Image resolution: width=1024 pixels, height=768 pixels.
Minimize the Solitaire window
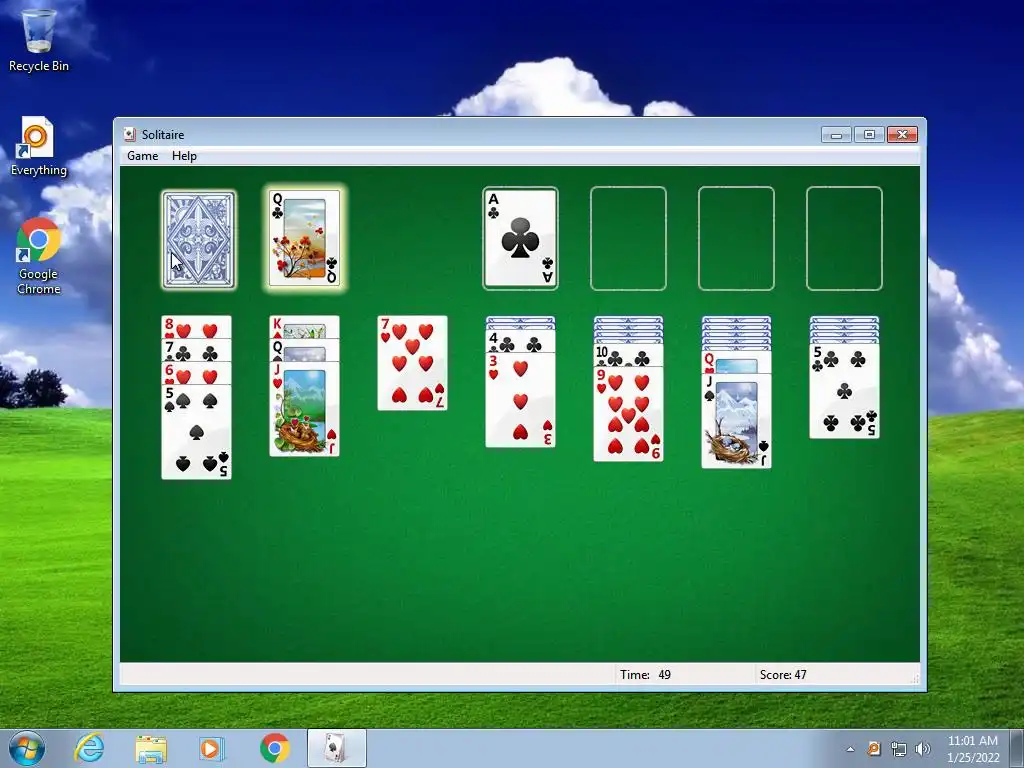[837, 135]
